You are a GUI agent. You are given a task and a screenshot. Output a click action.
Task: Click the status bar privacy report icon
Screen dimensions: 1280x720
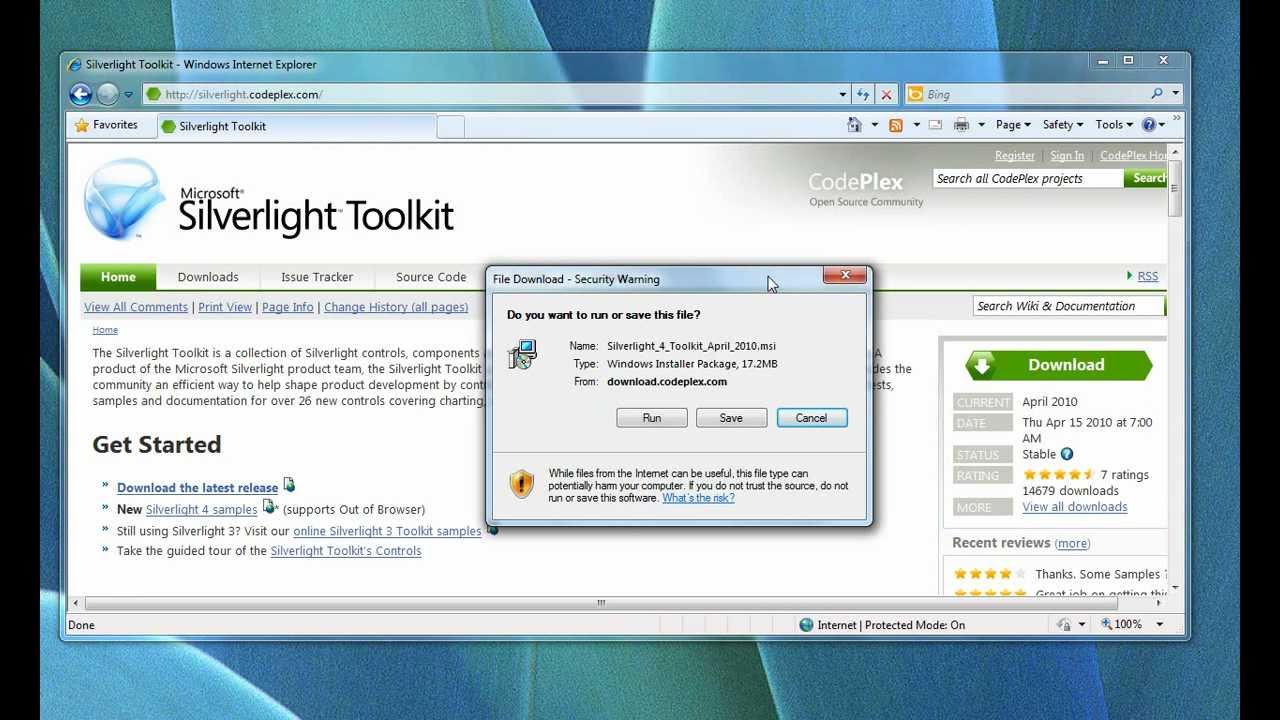click(1065, 625)
